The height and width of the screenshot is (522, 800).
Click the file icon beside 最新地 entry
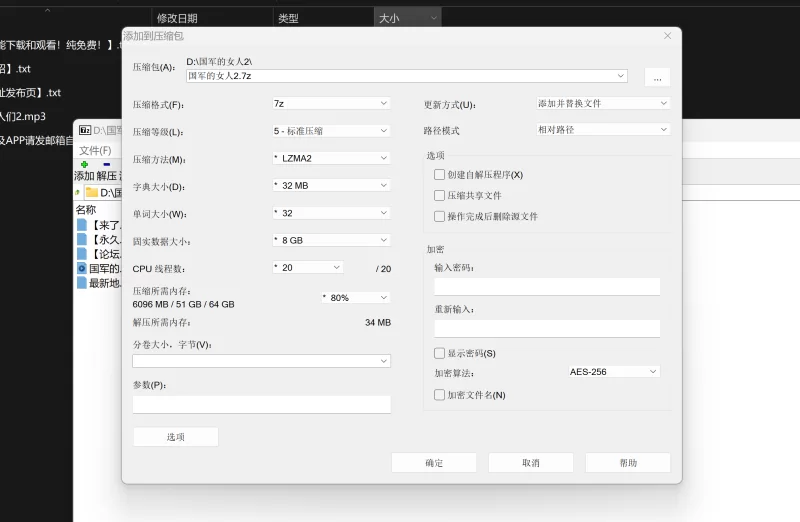click(x=82, y=283)
